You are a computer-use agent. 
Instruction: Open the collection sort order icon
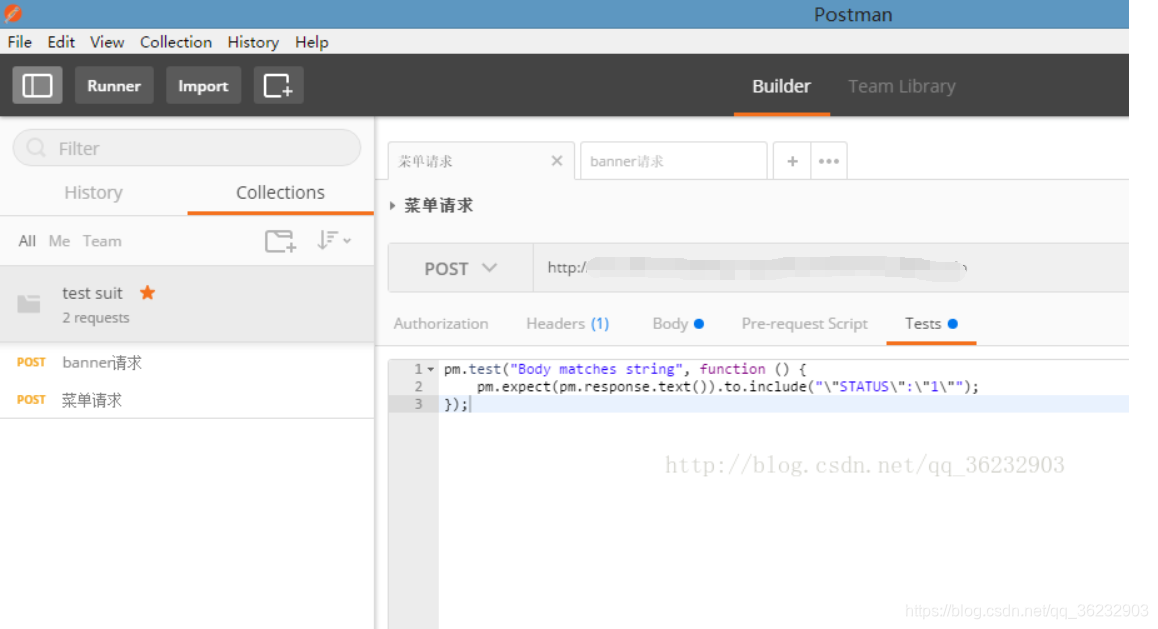(x=334, y=240)
